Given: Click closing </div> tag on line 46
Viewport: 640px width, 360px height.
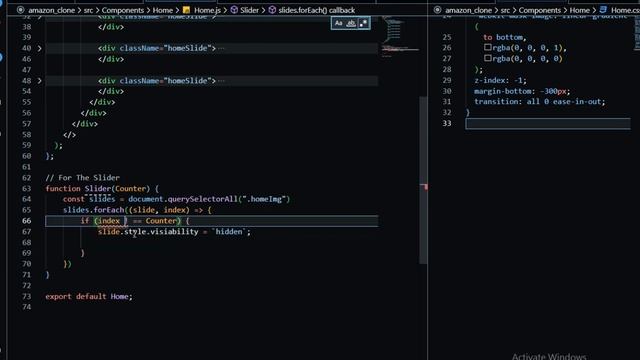Looking at the screenshot, I should click(111, 59).
